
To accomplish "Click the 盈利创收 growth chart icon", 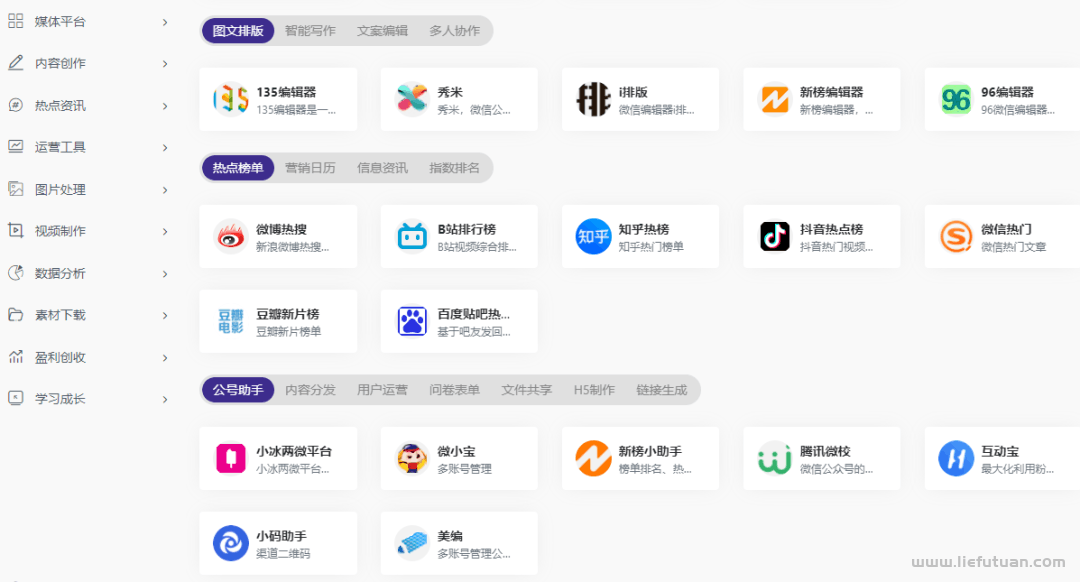I will pyautogui.click(x=15, y=357).
